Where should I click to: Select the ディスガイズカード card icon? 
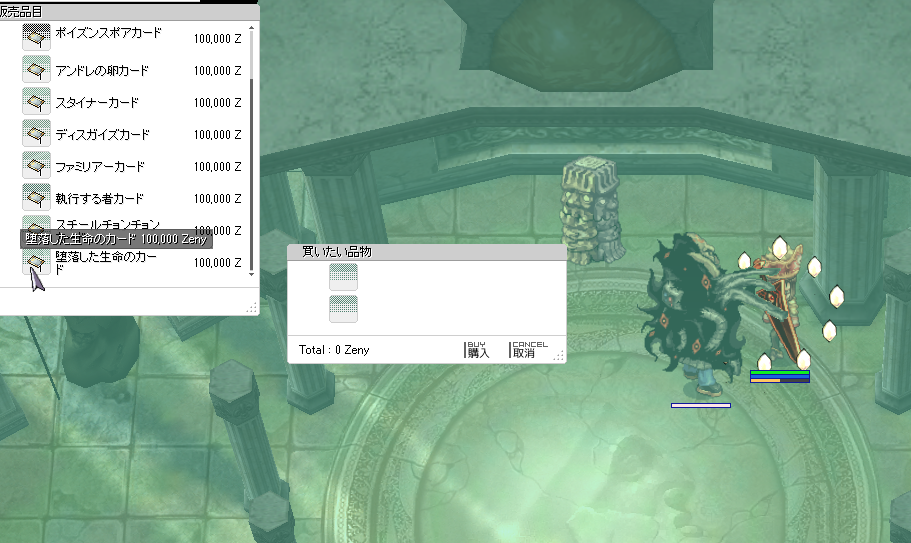36,133
